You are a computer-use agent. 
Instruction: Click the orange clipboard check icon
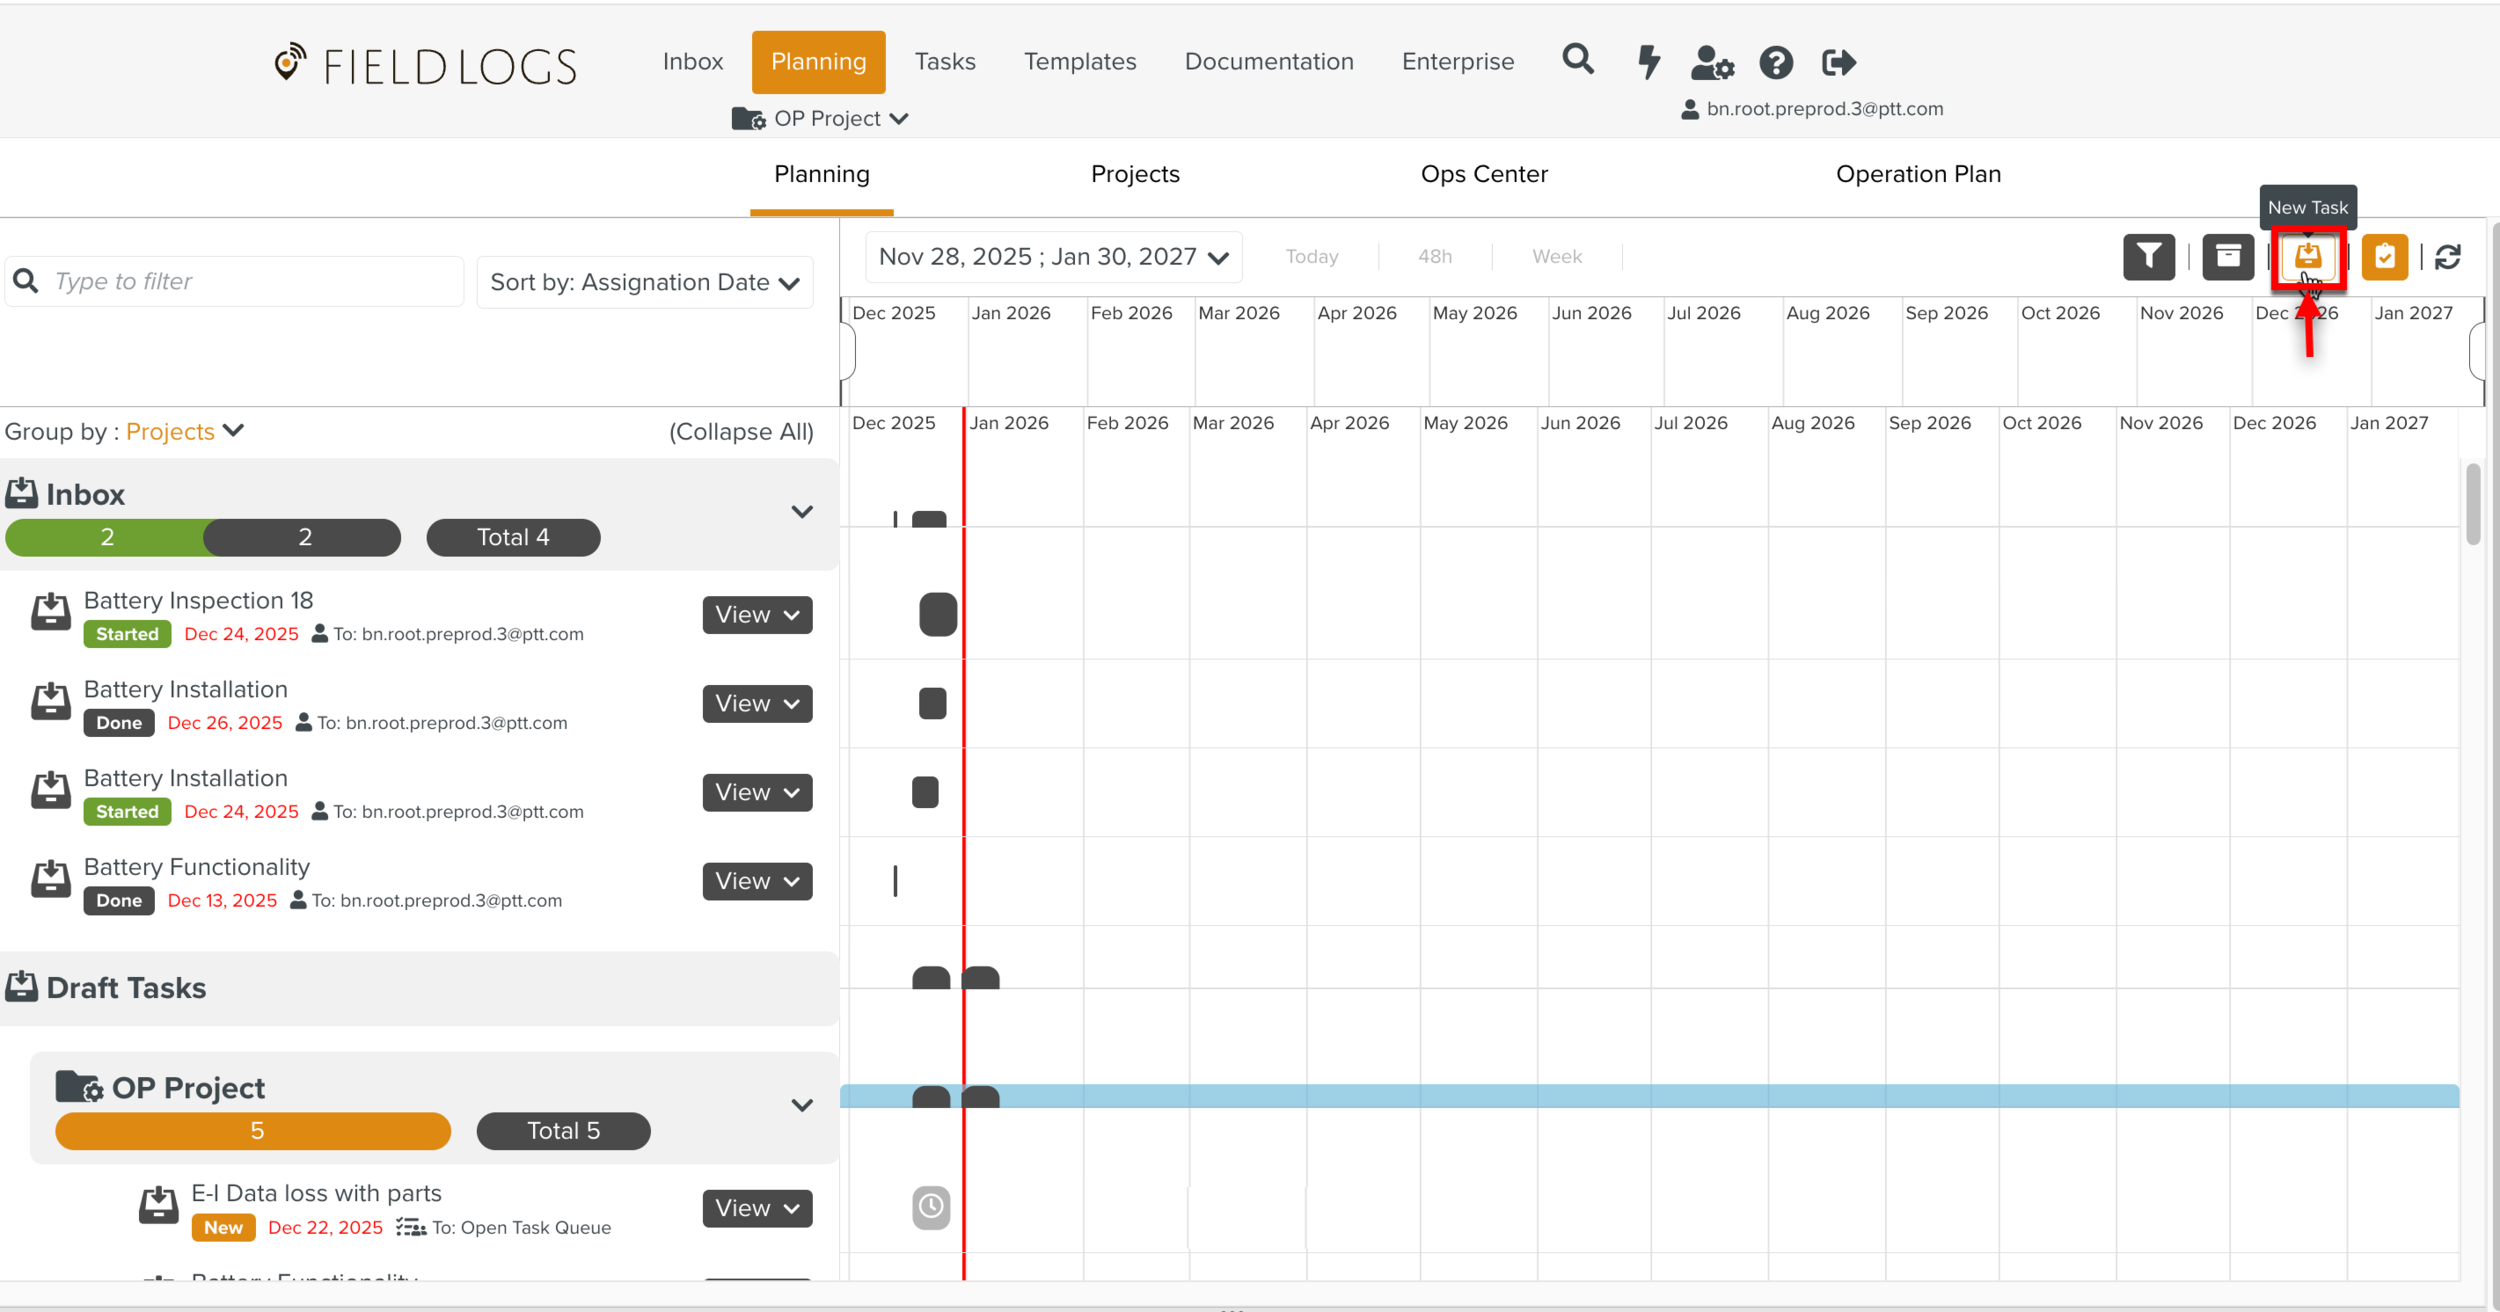[2384, 257]
